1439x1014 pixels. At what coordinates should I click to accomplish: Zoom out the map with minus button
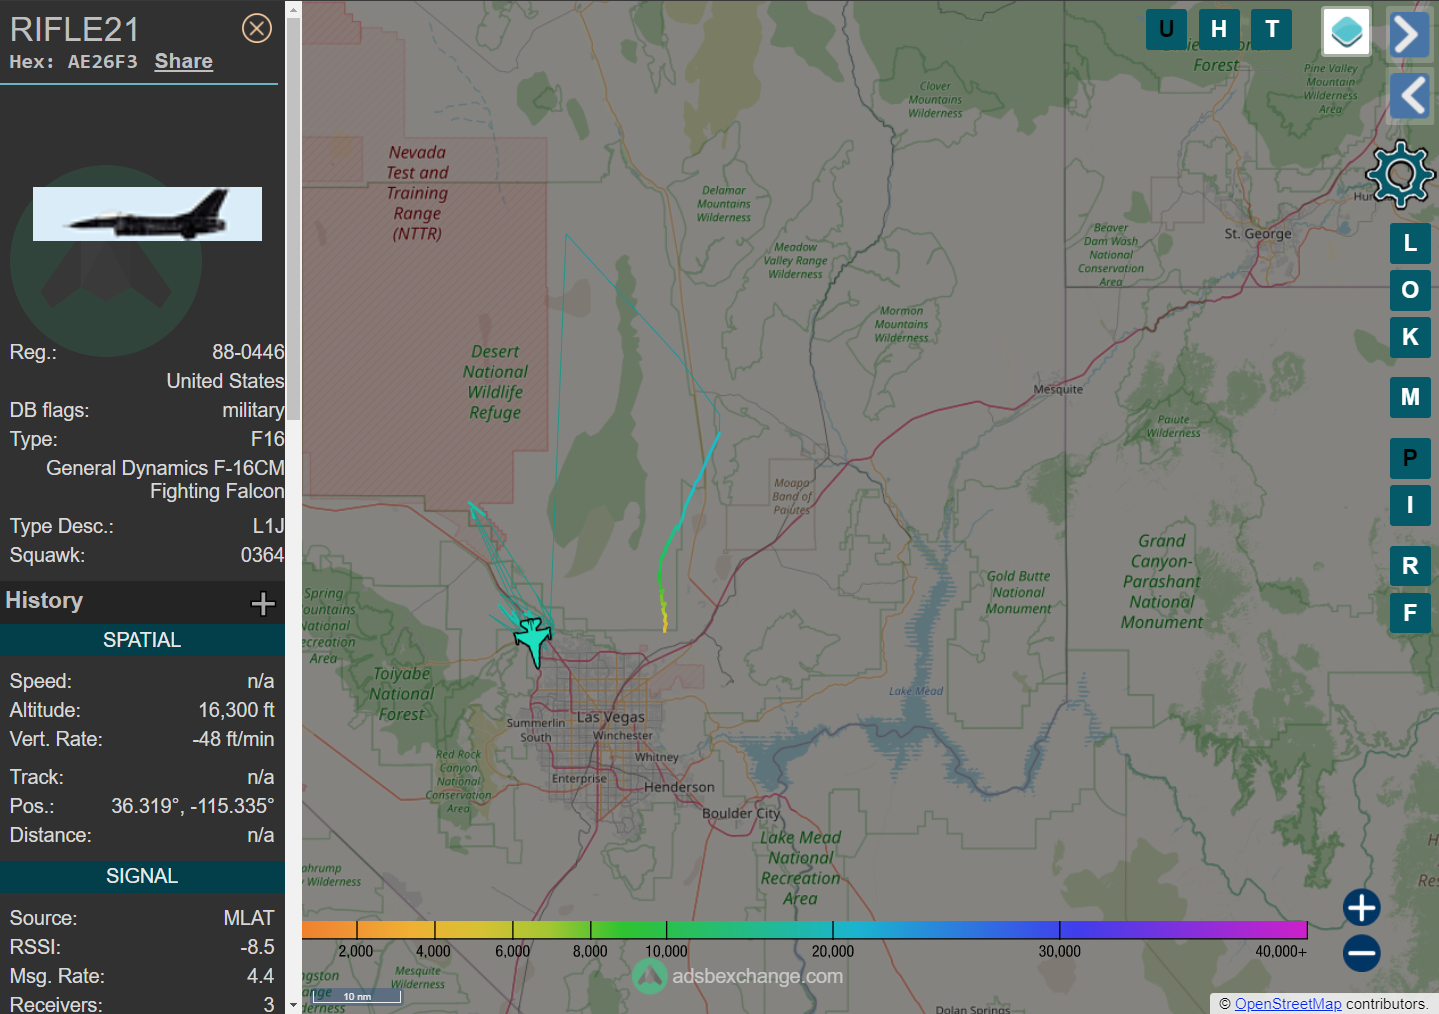(1361, 953)
